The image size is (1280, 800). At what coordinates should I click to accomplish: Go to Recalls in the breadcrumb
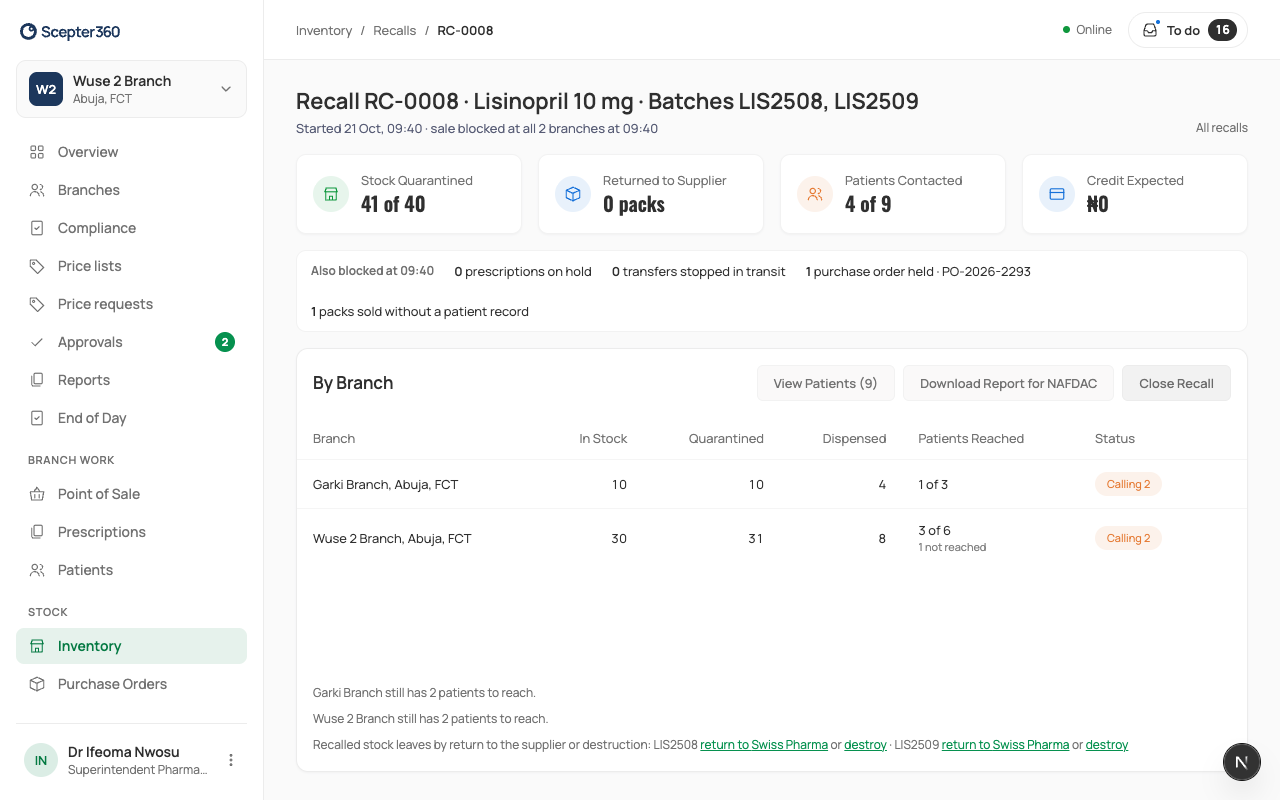click(x=394, y=31)
